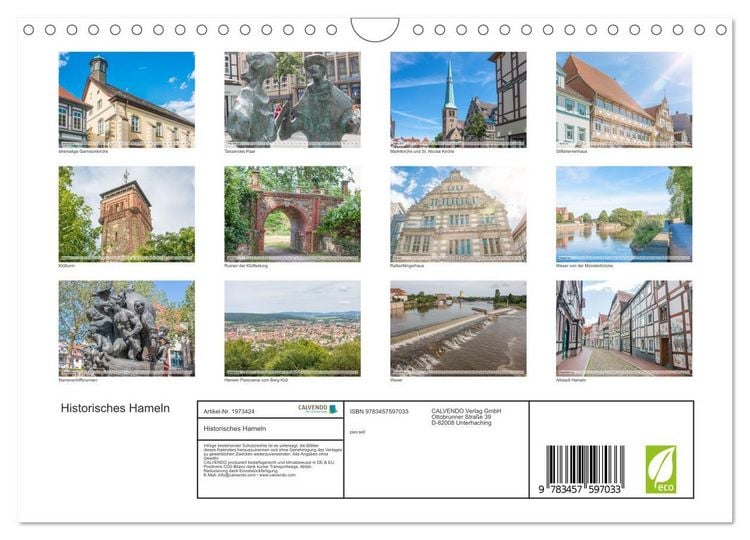Click the half-circle hanger cutout at top
Image resolution: width=750 pixels, height=540 pixels.
pyautogui.click(x=375, y=29)
